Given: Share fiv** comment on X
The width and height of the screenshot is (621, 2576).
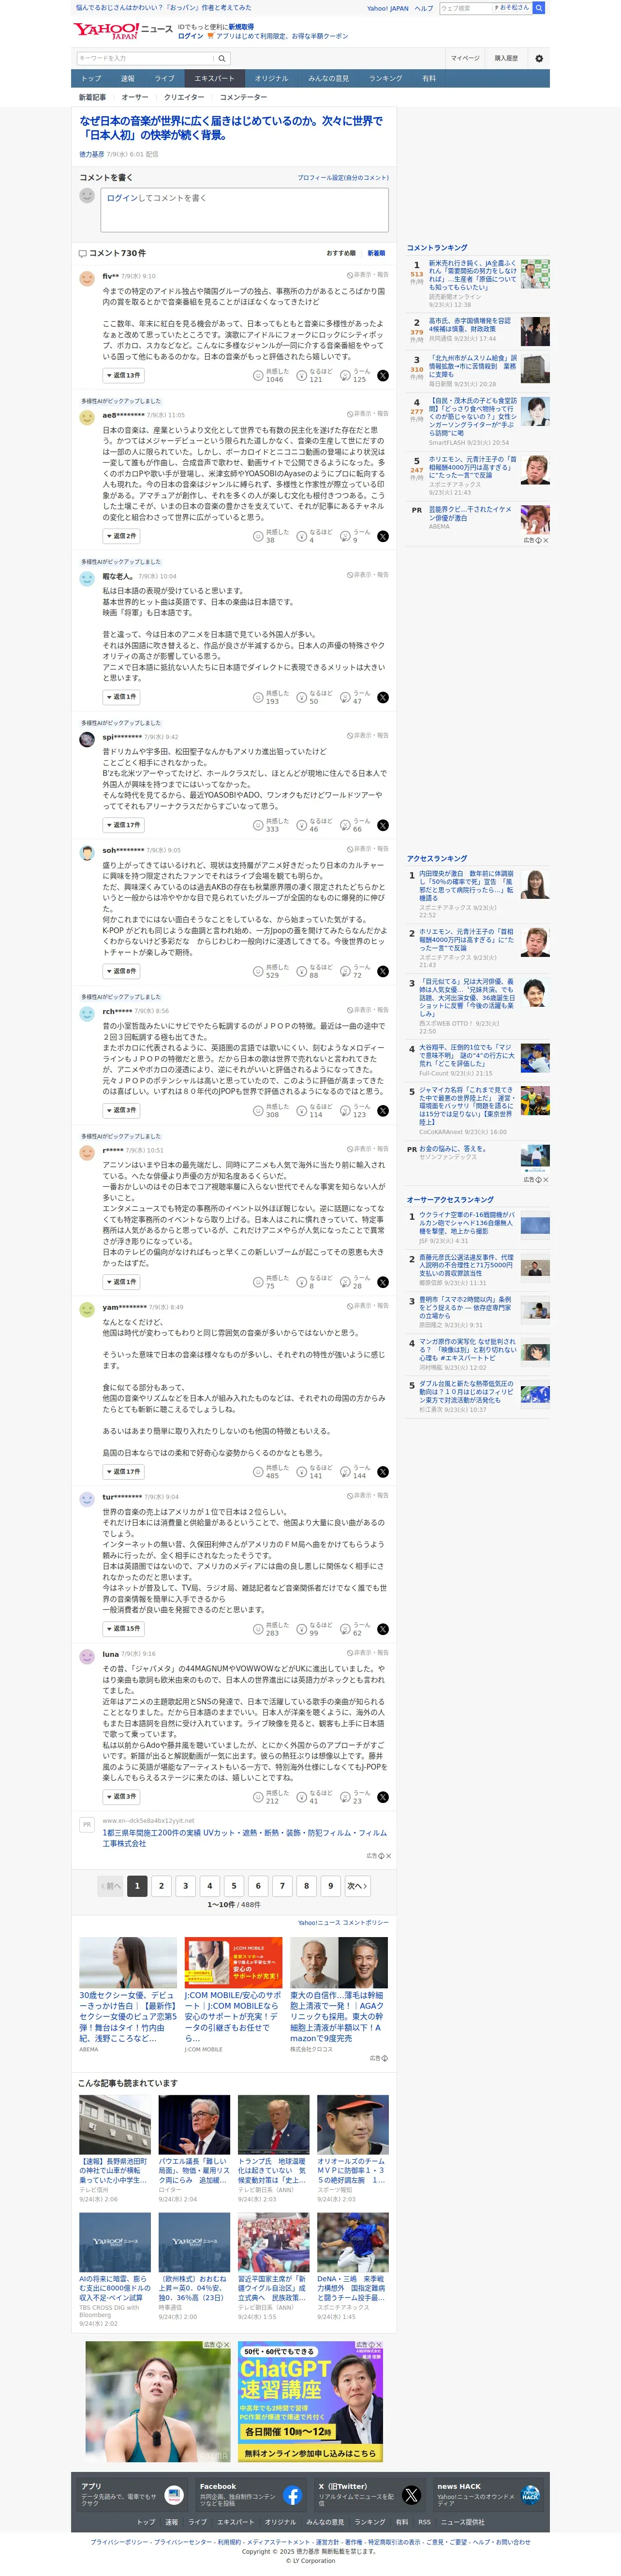Looking at the screenshot, I should click(x=383, y=376).
